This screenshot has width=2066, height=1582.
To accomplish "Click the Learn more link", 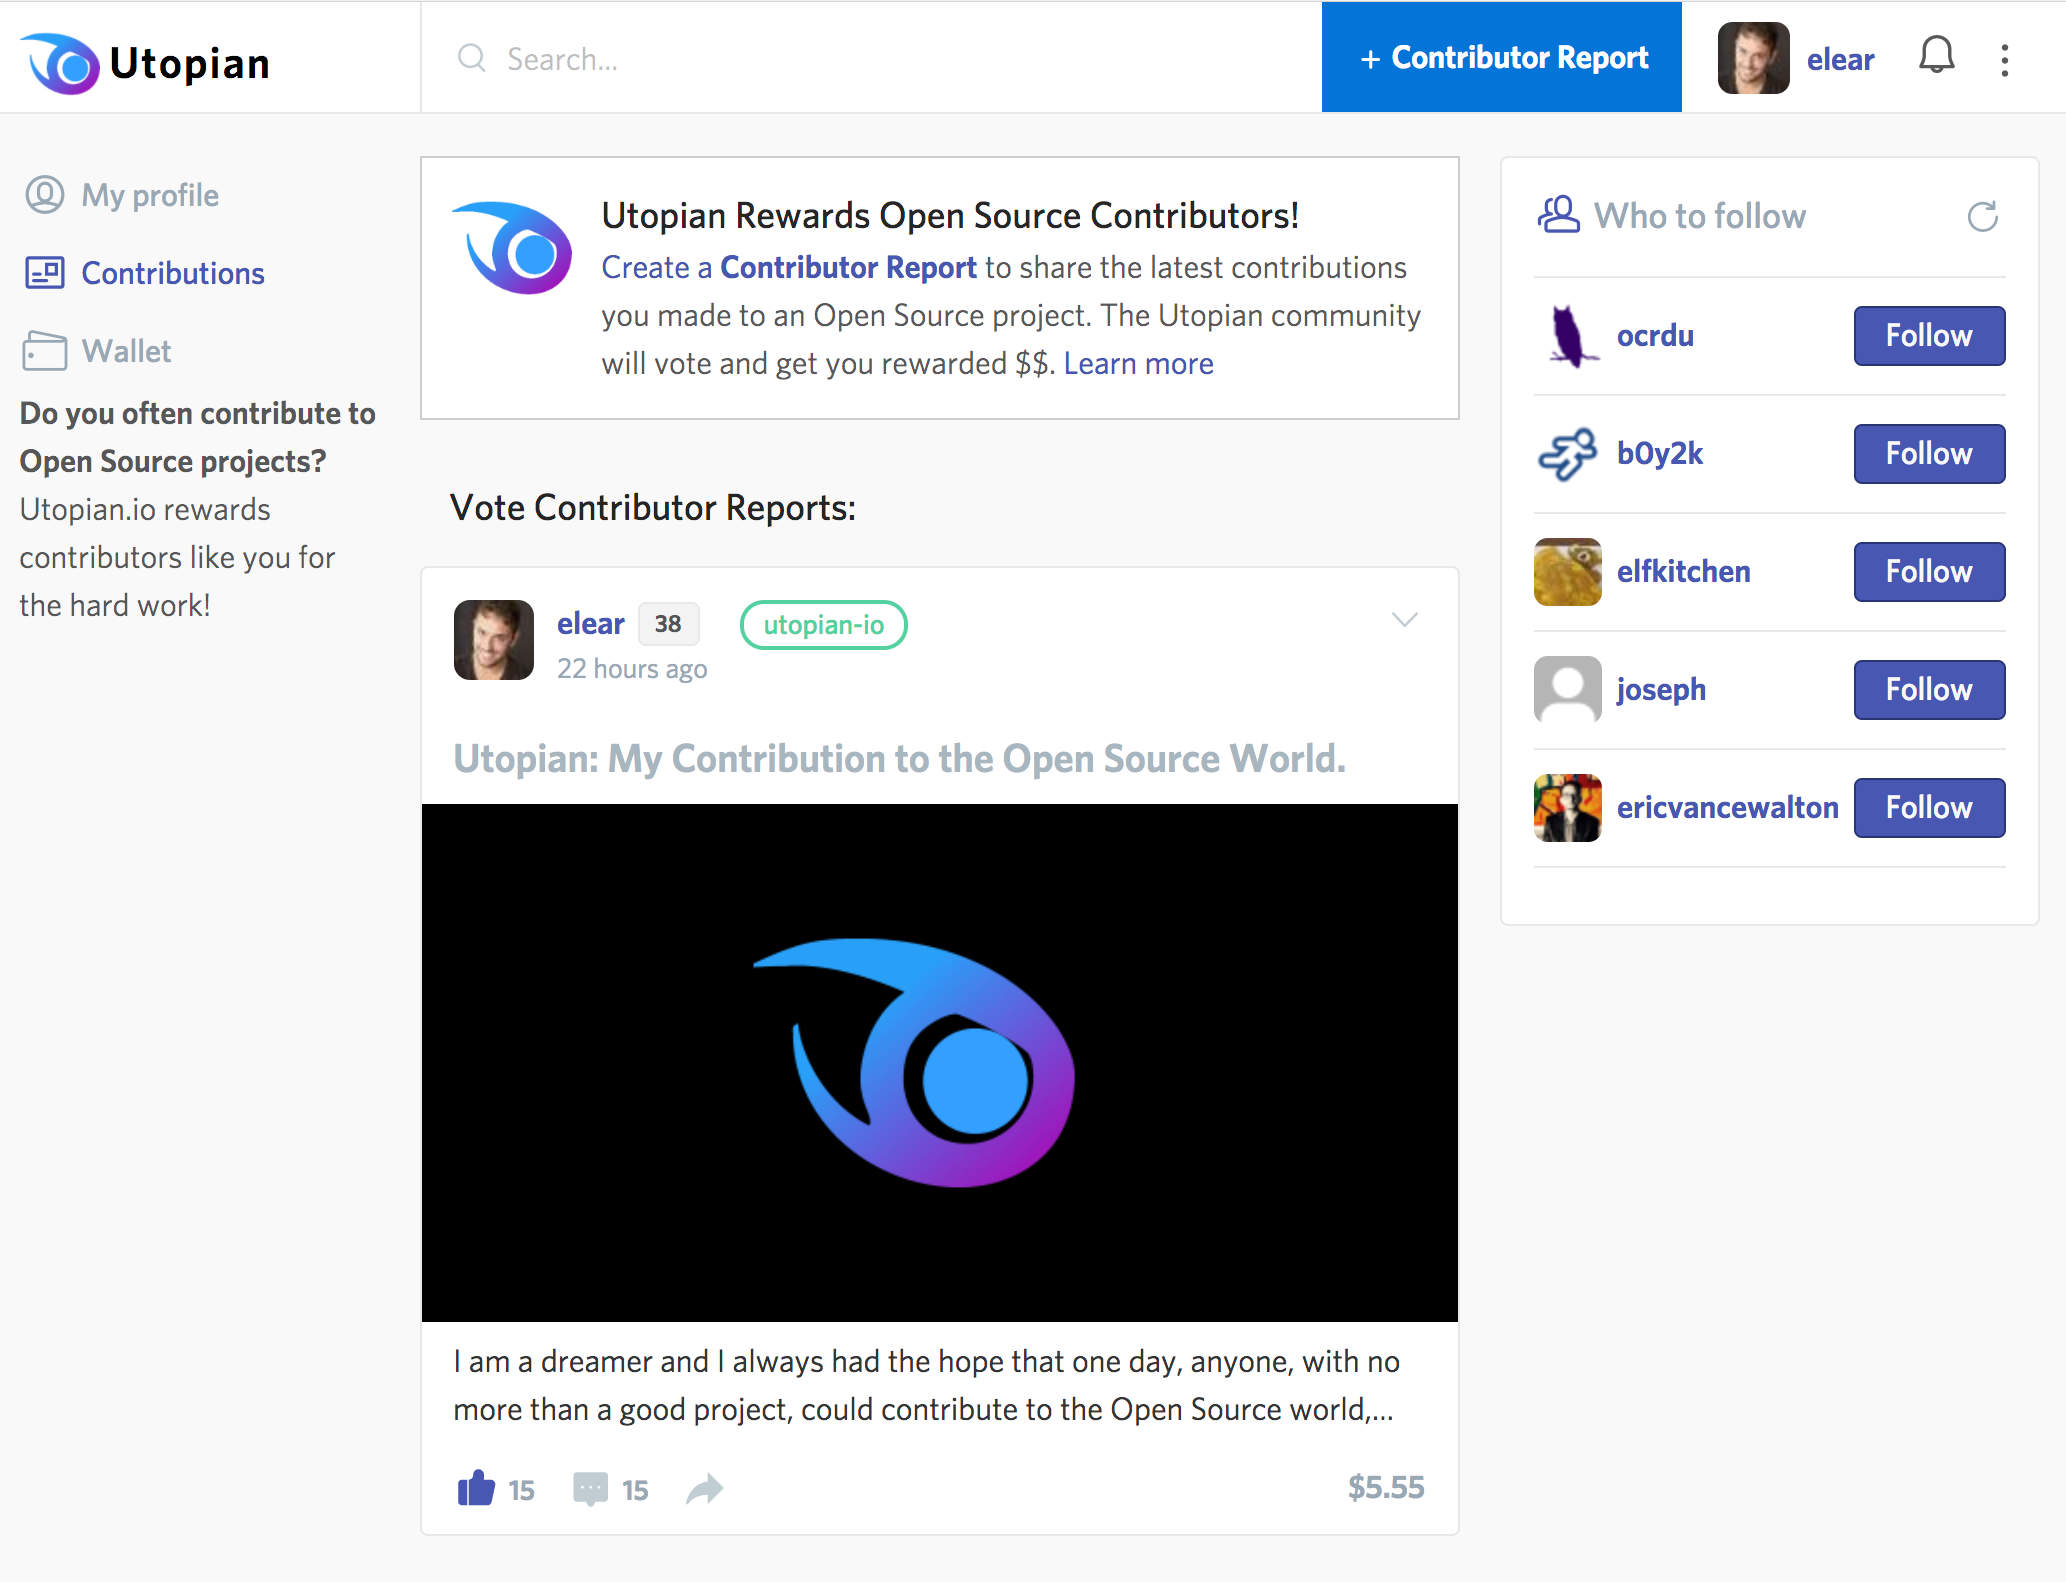I will (1139, 363).
